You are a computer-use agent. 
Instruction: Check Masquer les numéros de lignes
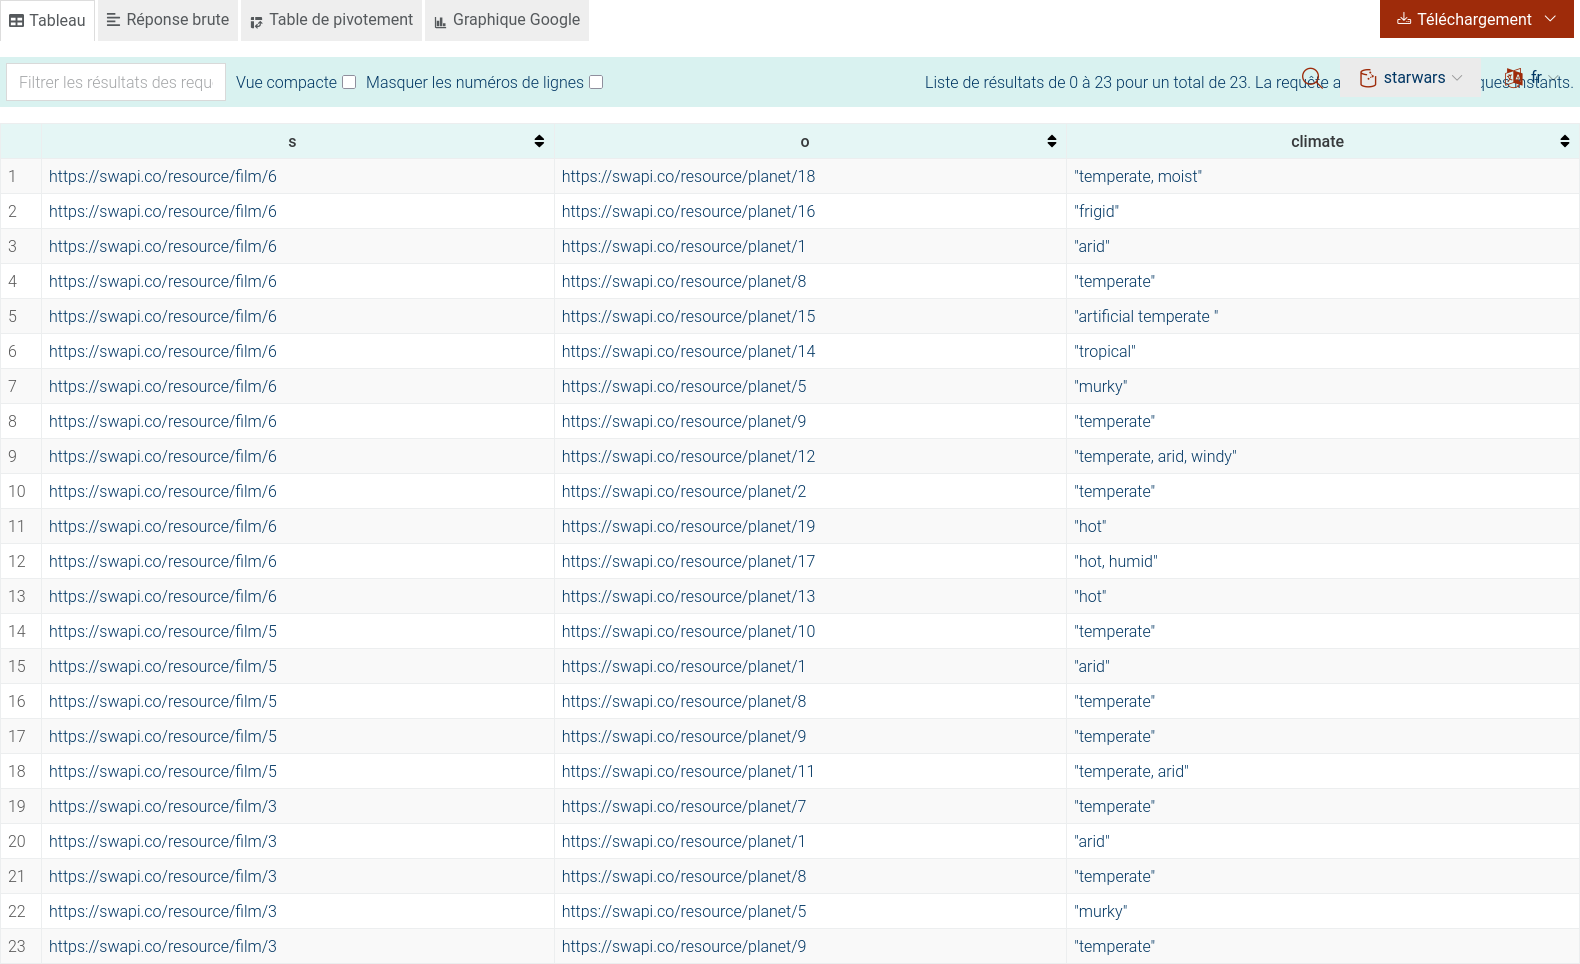(x=596, y=82)
